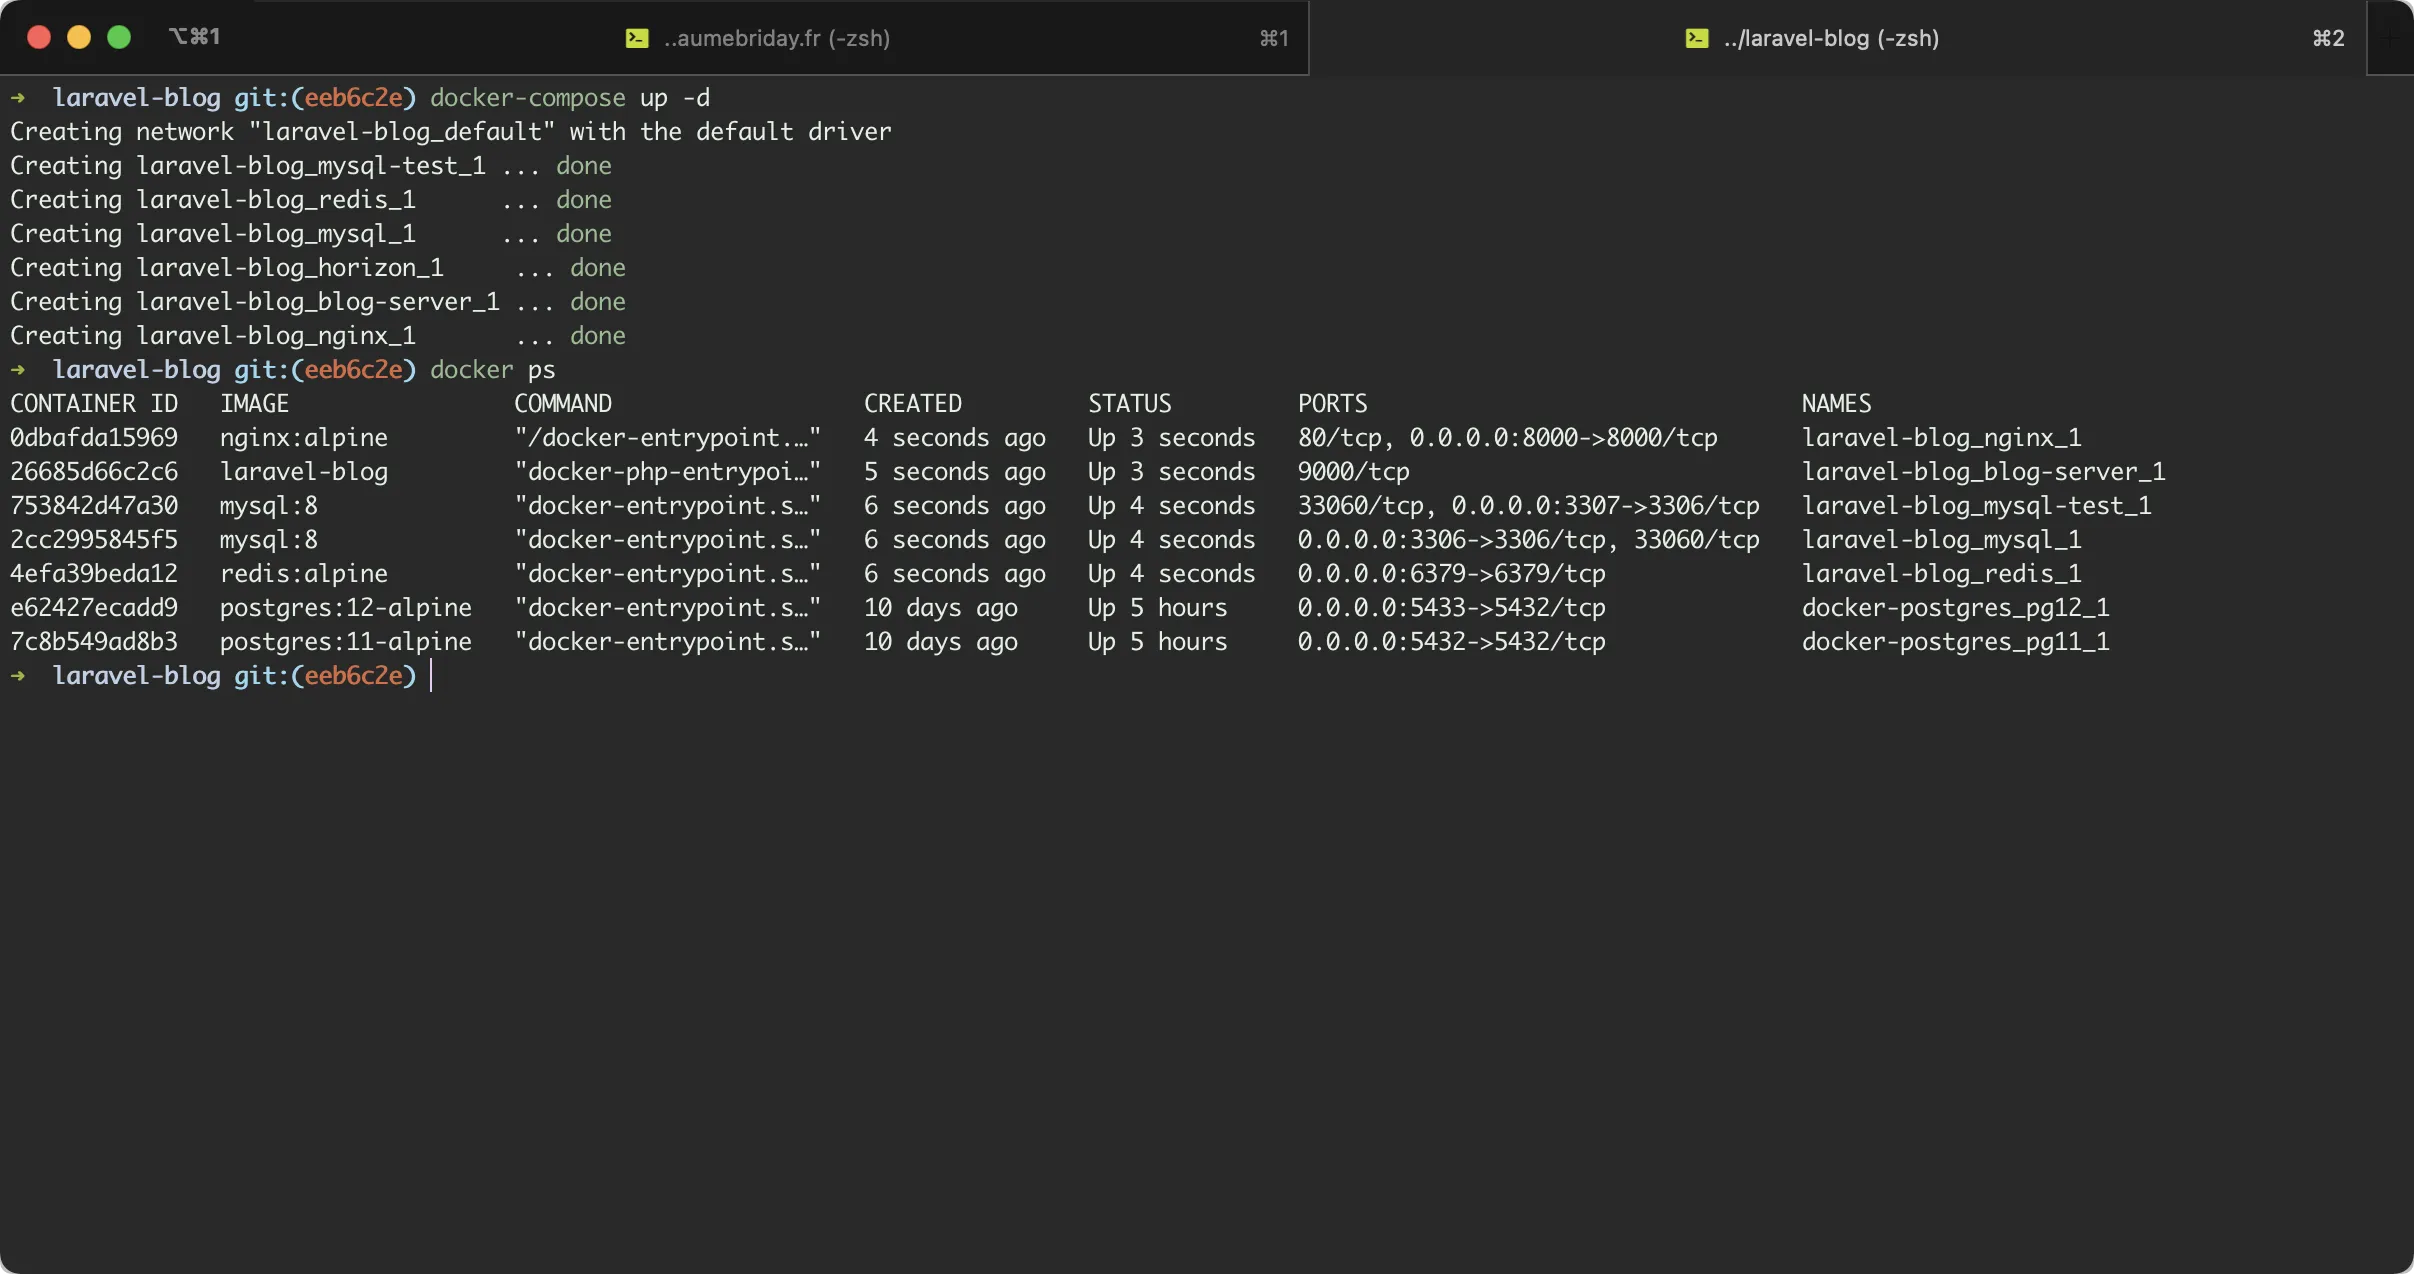Image resolution: width=2414 pixels, height=1274 pixels.
Task: Click container ID 0dbafda15969
Action: (x=94, y=438)
